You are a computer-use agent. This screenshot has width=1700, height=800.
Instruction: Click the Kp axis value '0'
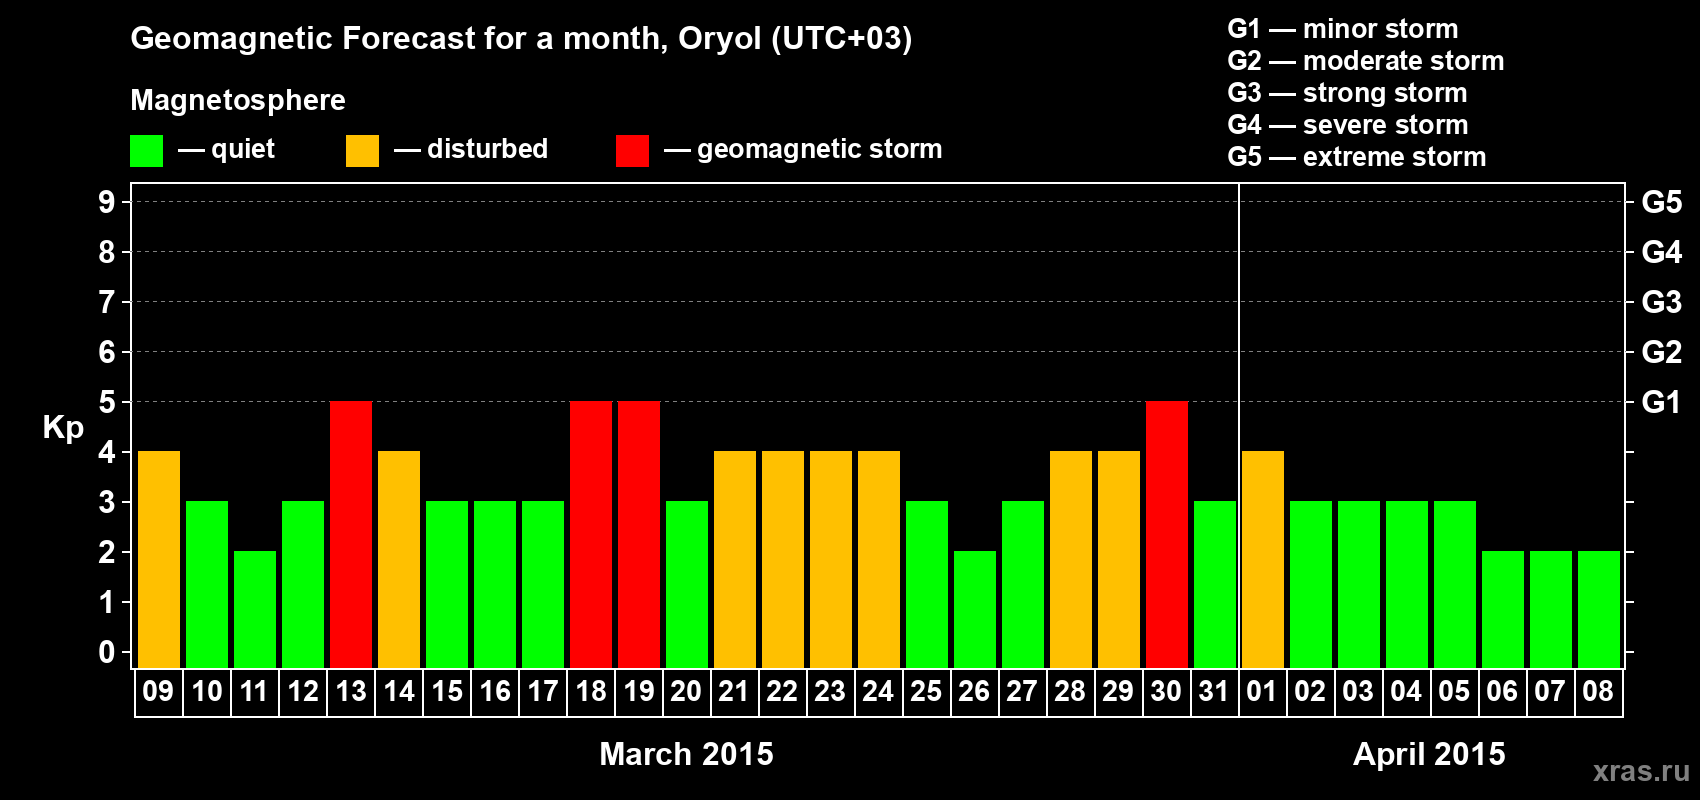pos(107,652)
